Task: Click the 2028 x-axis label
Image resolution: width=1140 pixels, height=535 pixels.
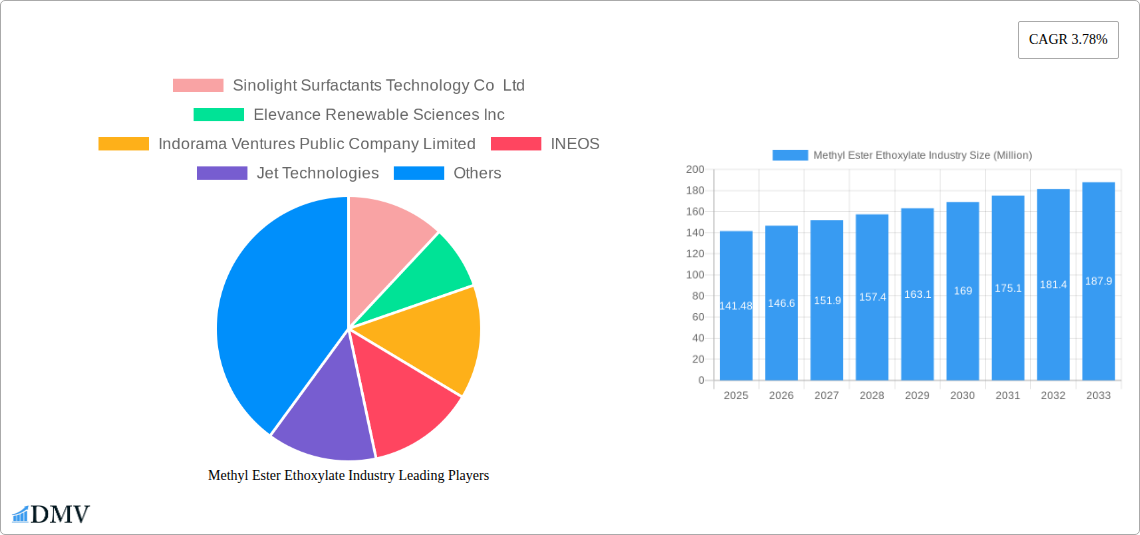Action: point(872,395)
